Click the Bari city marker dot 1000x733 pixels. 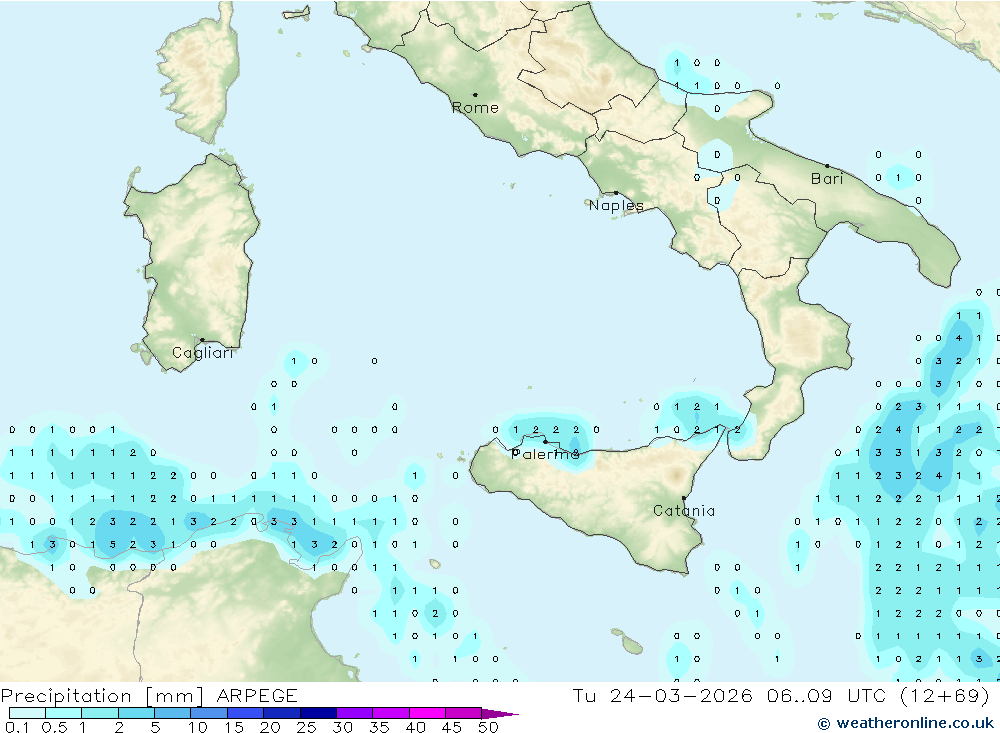point(828,166)
